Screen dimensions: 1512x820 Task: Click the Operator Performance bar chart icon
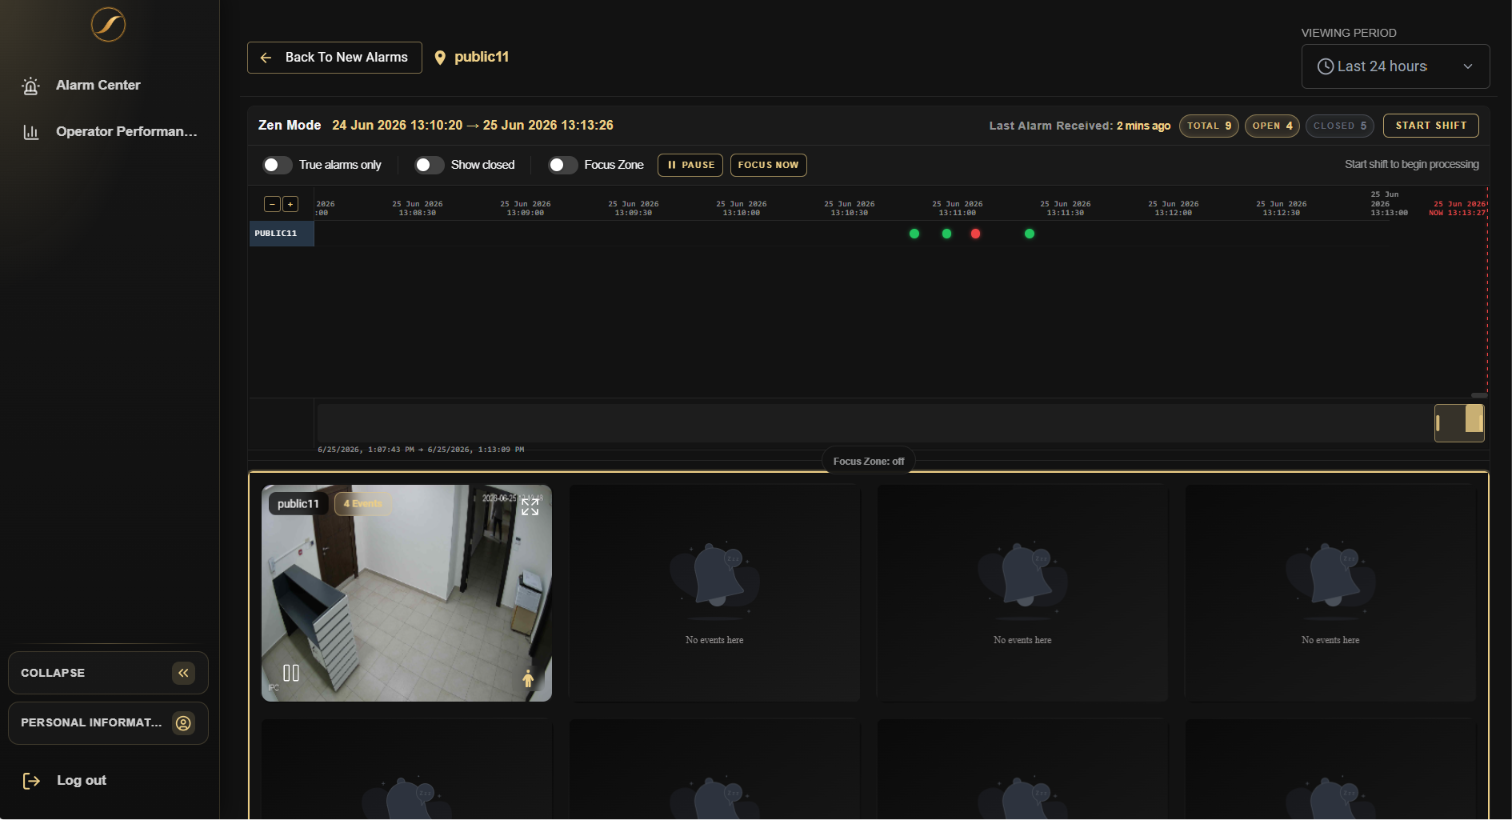click(31, 132)
